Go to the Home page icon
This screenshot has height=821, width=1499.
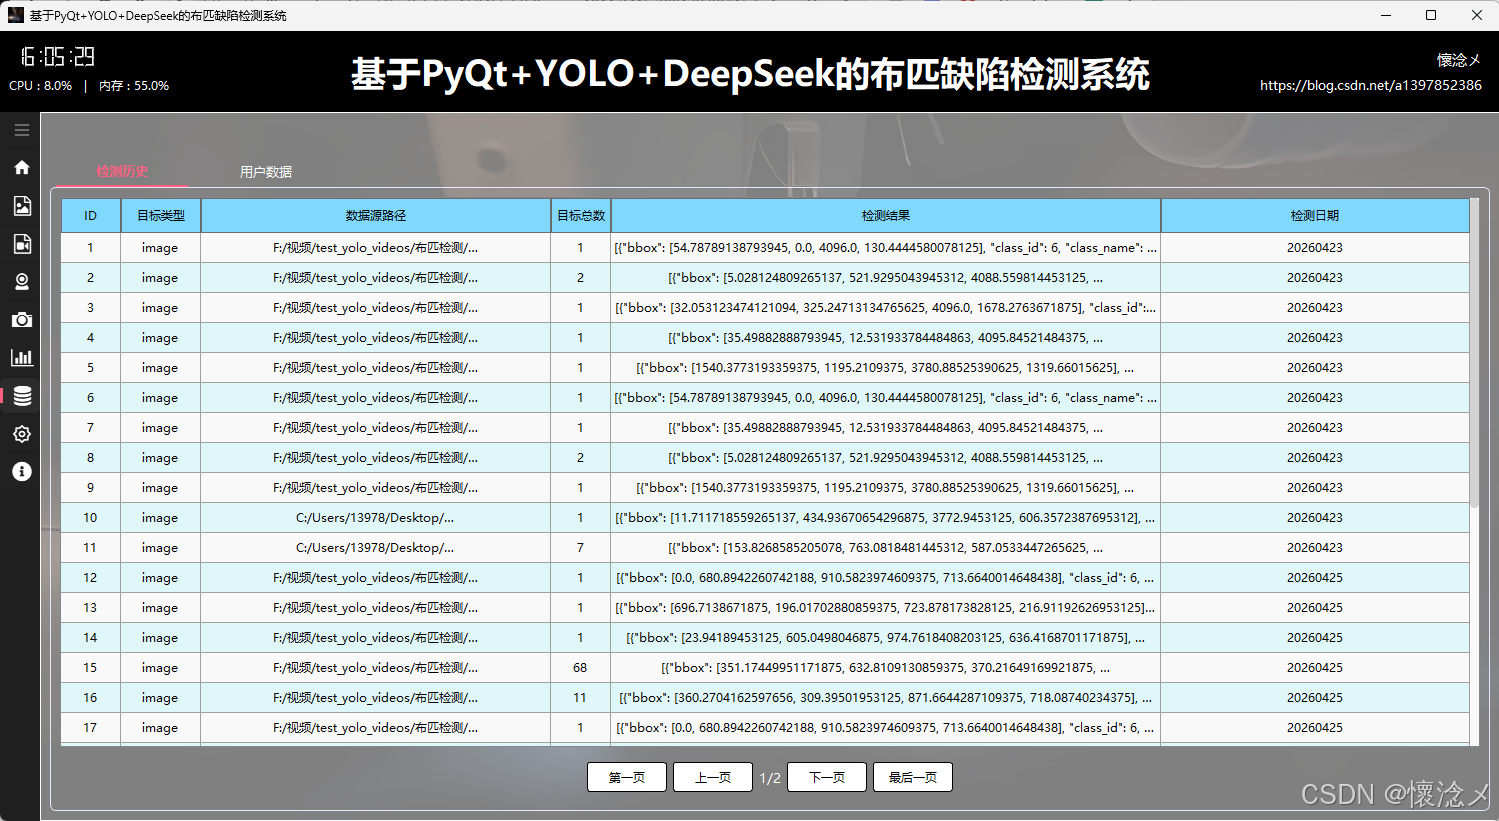[x=21, y=167]
